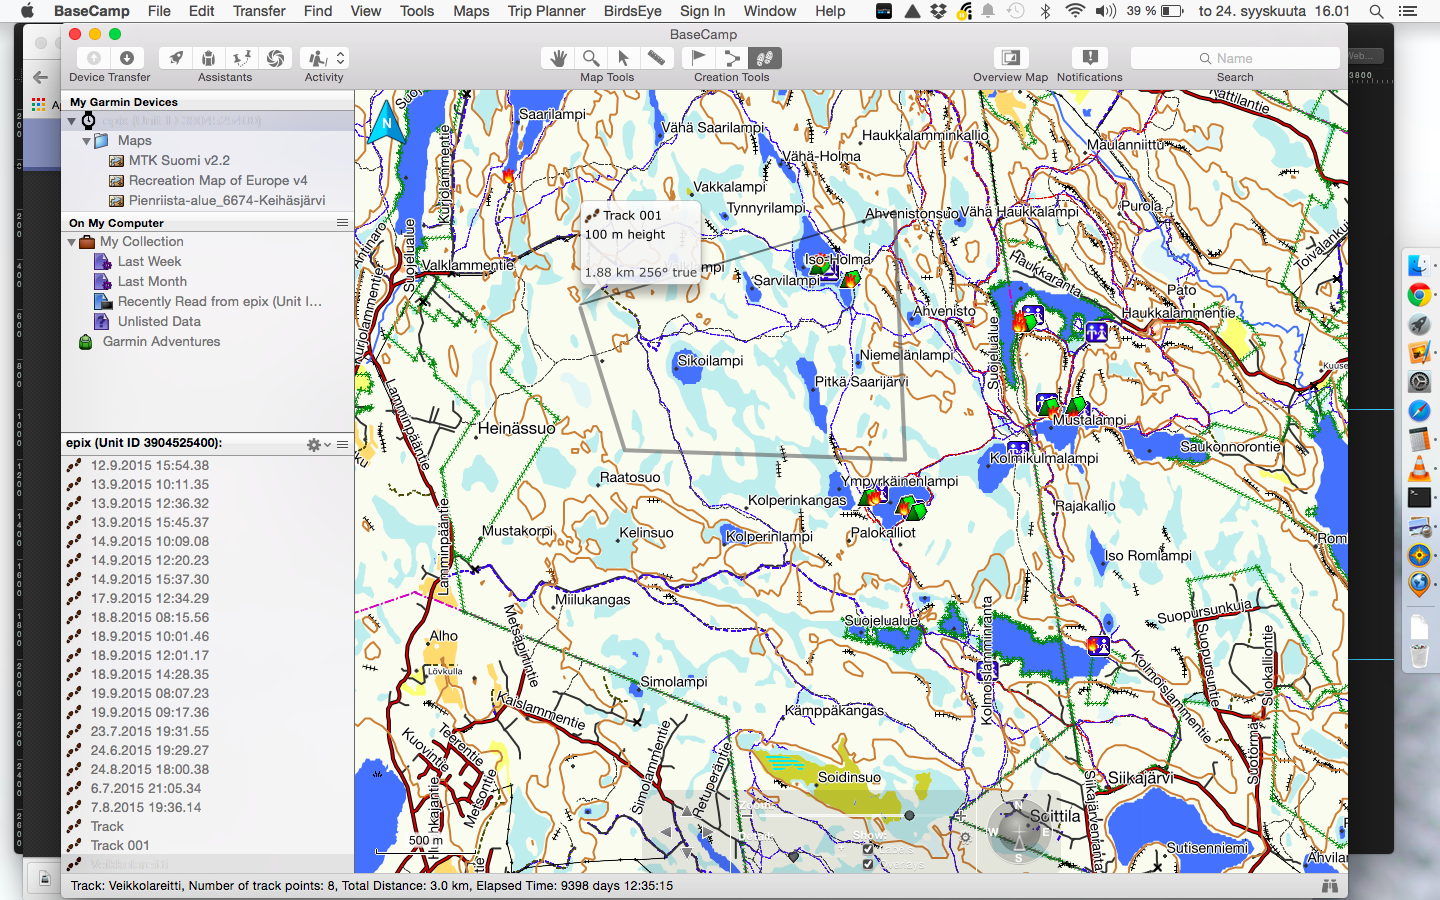Open the BirdsEye menu

[632, 11]
